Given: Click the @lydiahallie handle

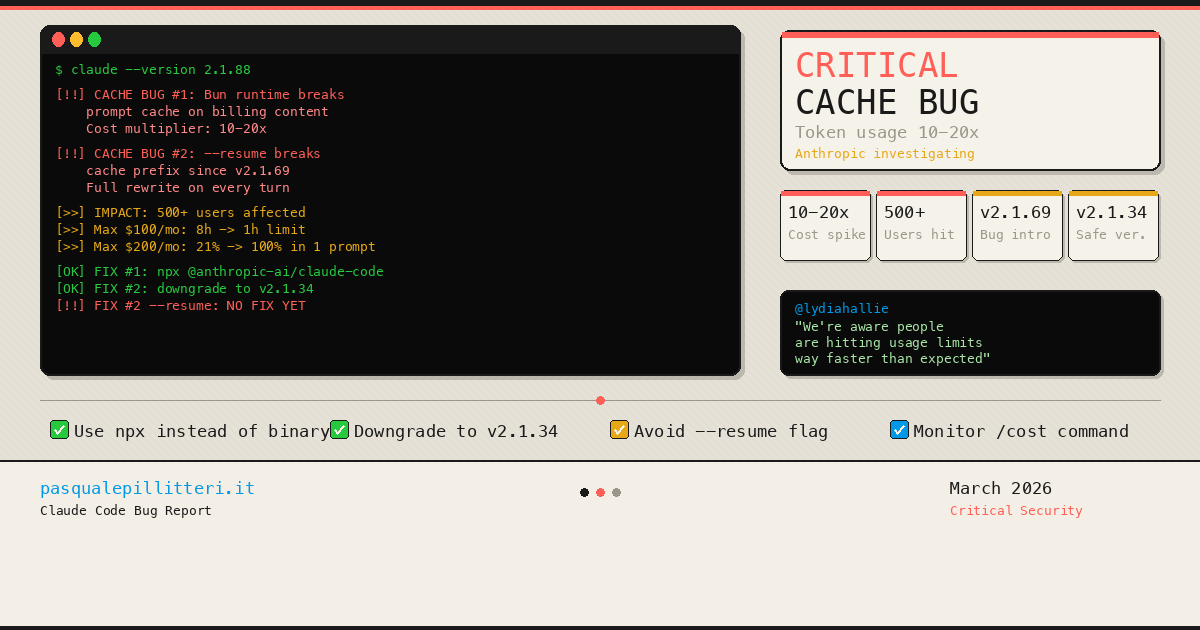Looking at the screenshot, I should pos(842,308).
